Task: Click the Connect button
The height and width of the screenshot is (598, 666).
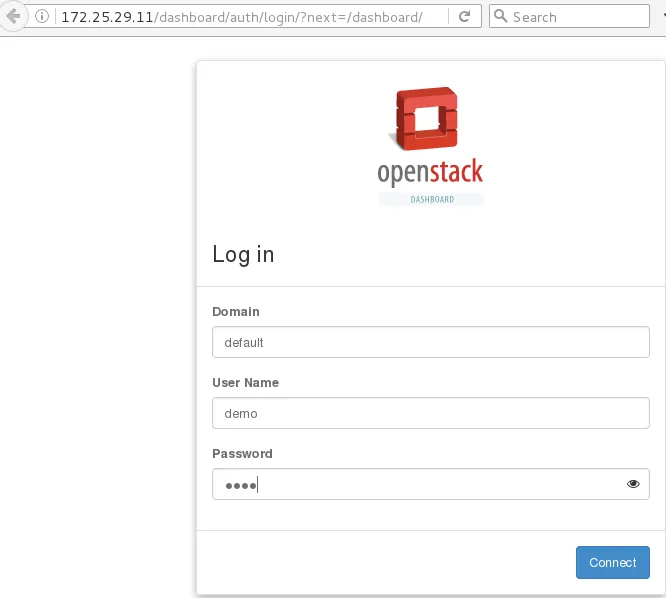Action: (x=612, y=562)
